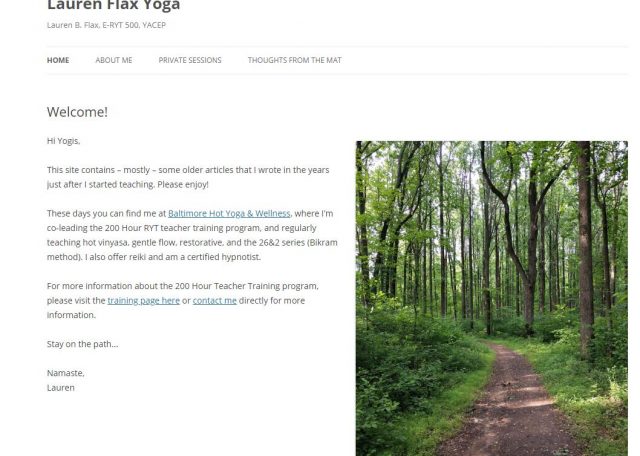The width and height of the screenshot is (640, 456).
Task: Click the 'contact me' link
Action: click(215, 300)
